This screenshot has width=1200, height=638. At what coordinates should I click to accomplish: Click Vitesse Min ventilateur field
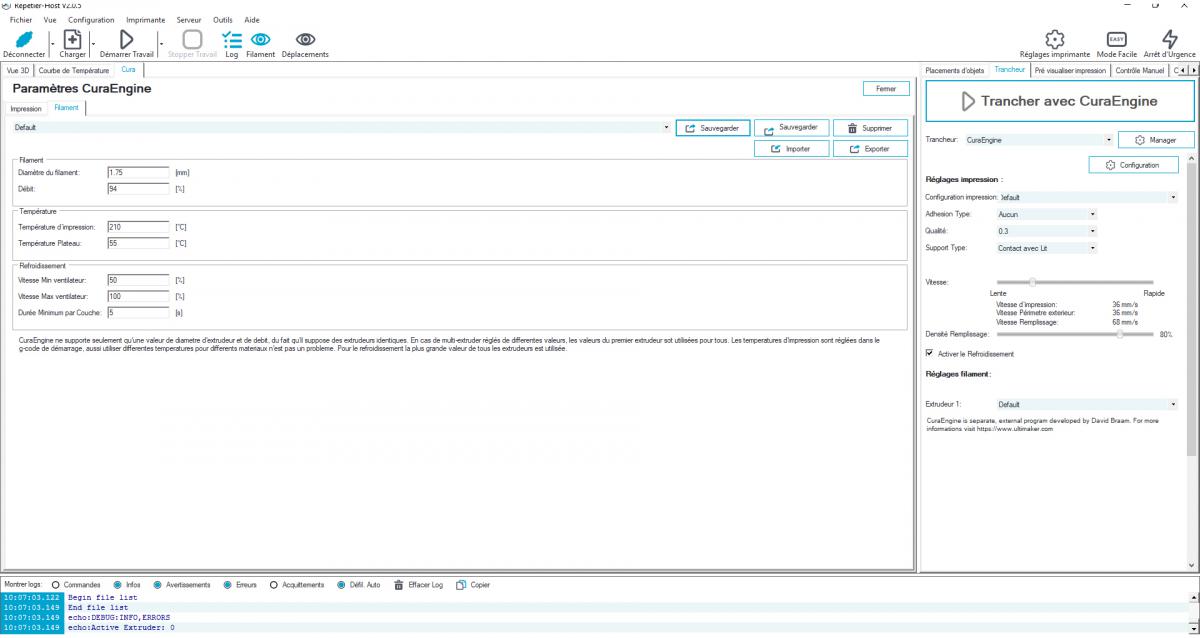pyautogui.click(x=138, y=280)
